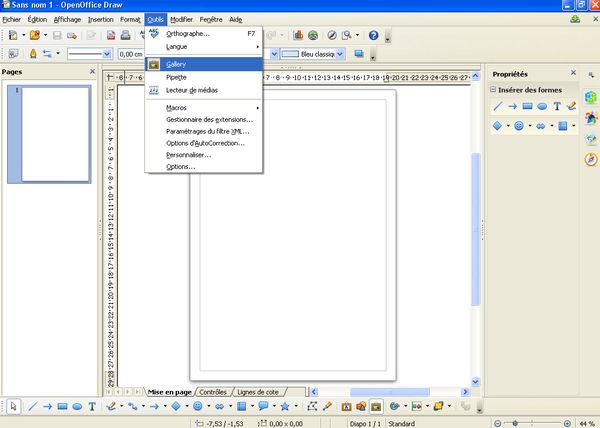Open the sidebar Gallery deck icon
This screenshot has width=600, height=428.
pyautogui.click(x=591, y=138)
